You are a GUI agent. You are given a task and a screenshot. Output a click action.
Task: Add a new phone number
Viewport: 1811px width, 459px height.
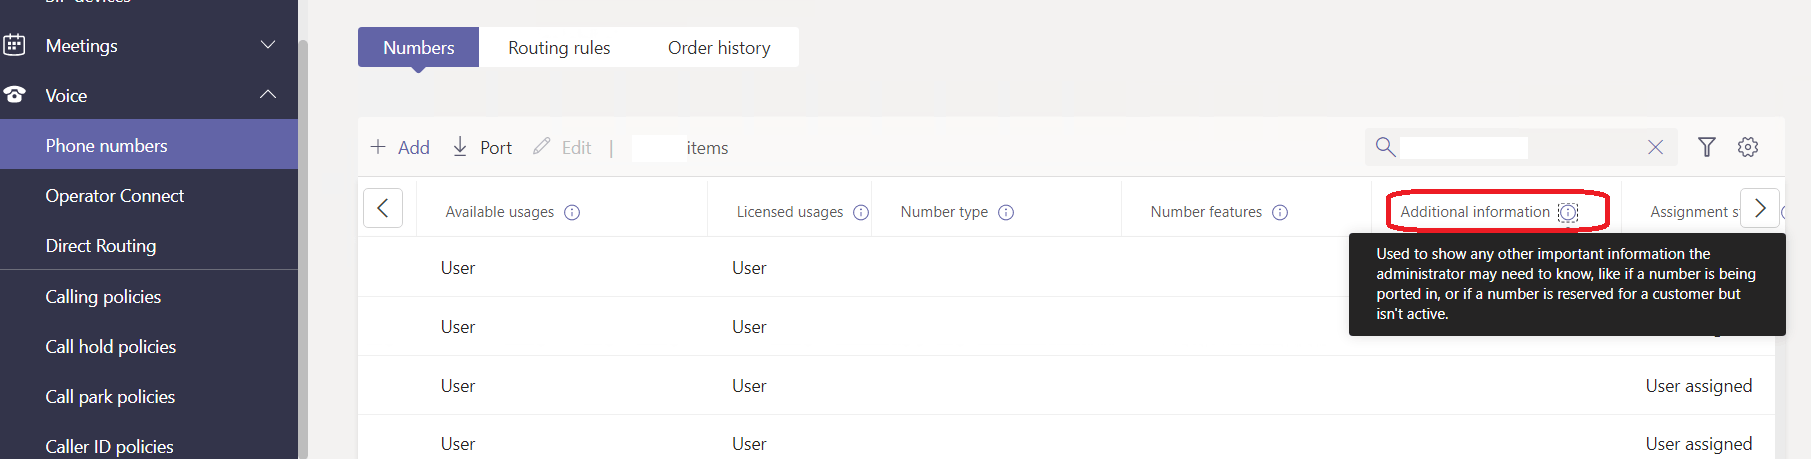(400, 148)
